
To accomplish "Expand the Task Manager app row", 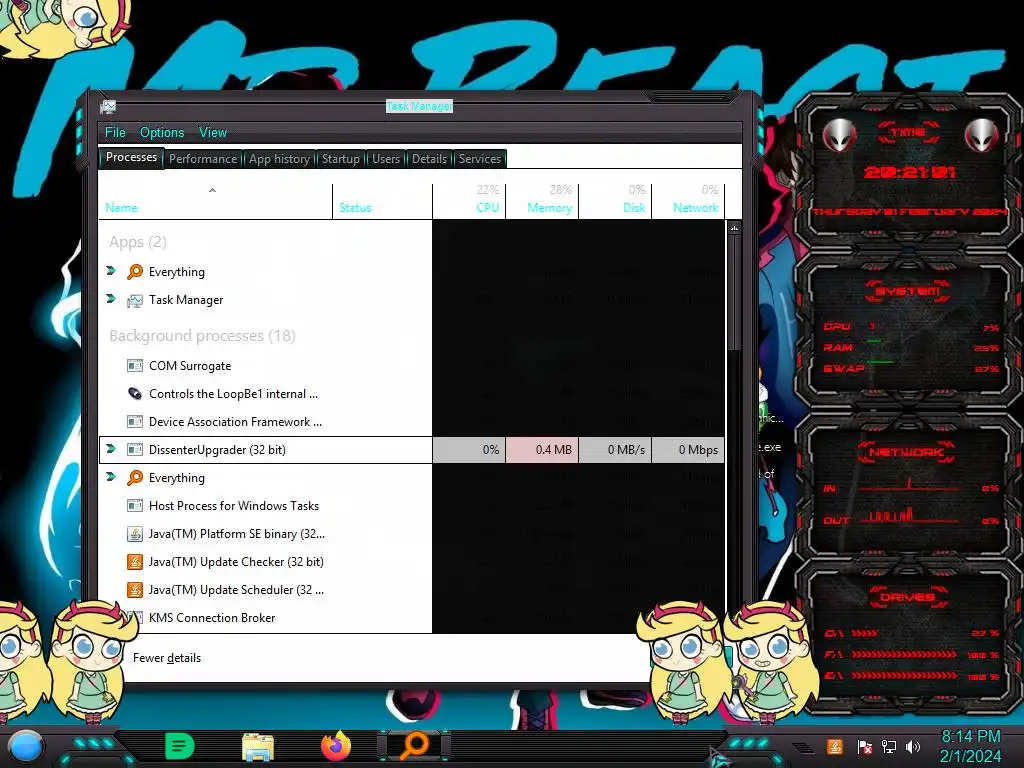I will (x=111, y=298).
